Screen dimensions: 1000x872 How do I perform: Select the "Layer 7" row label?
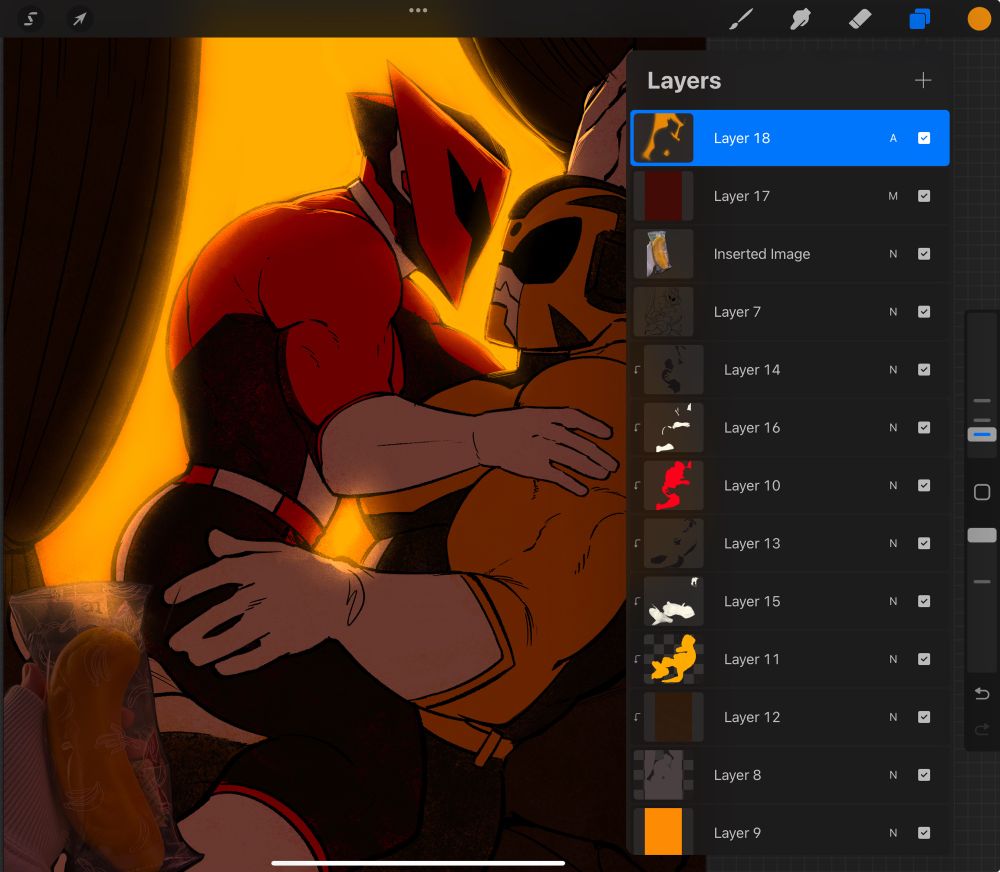click(x=737, y=312)
